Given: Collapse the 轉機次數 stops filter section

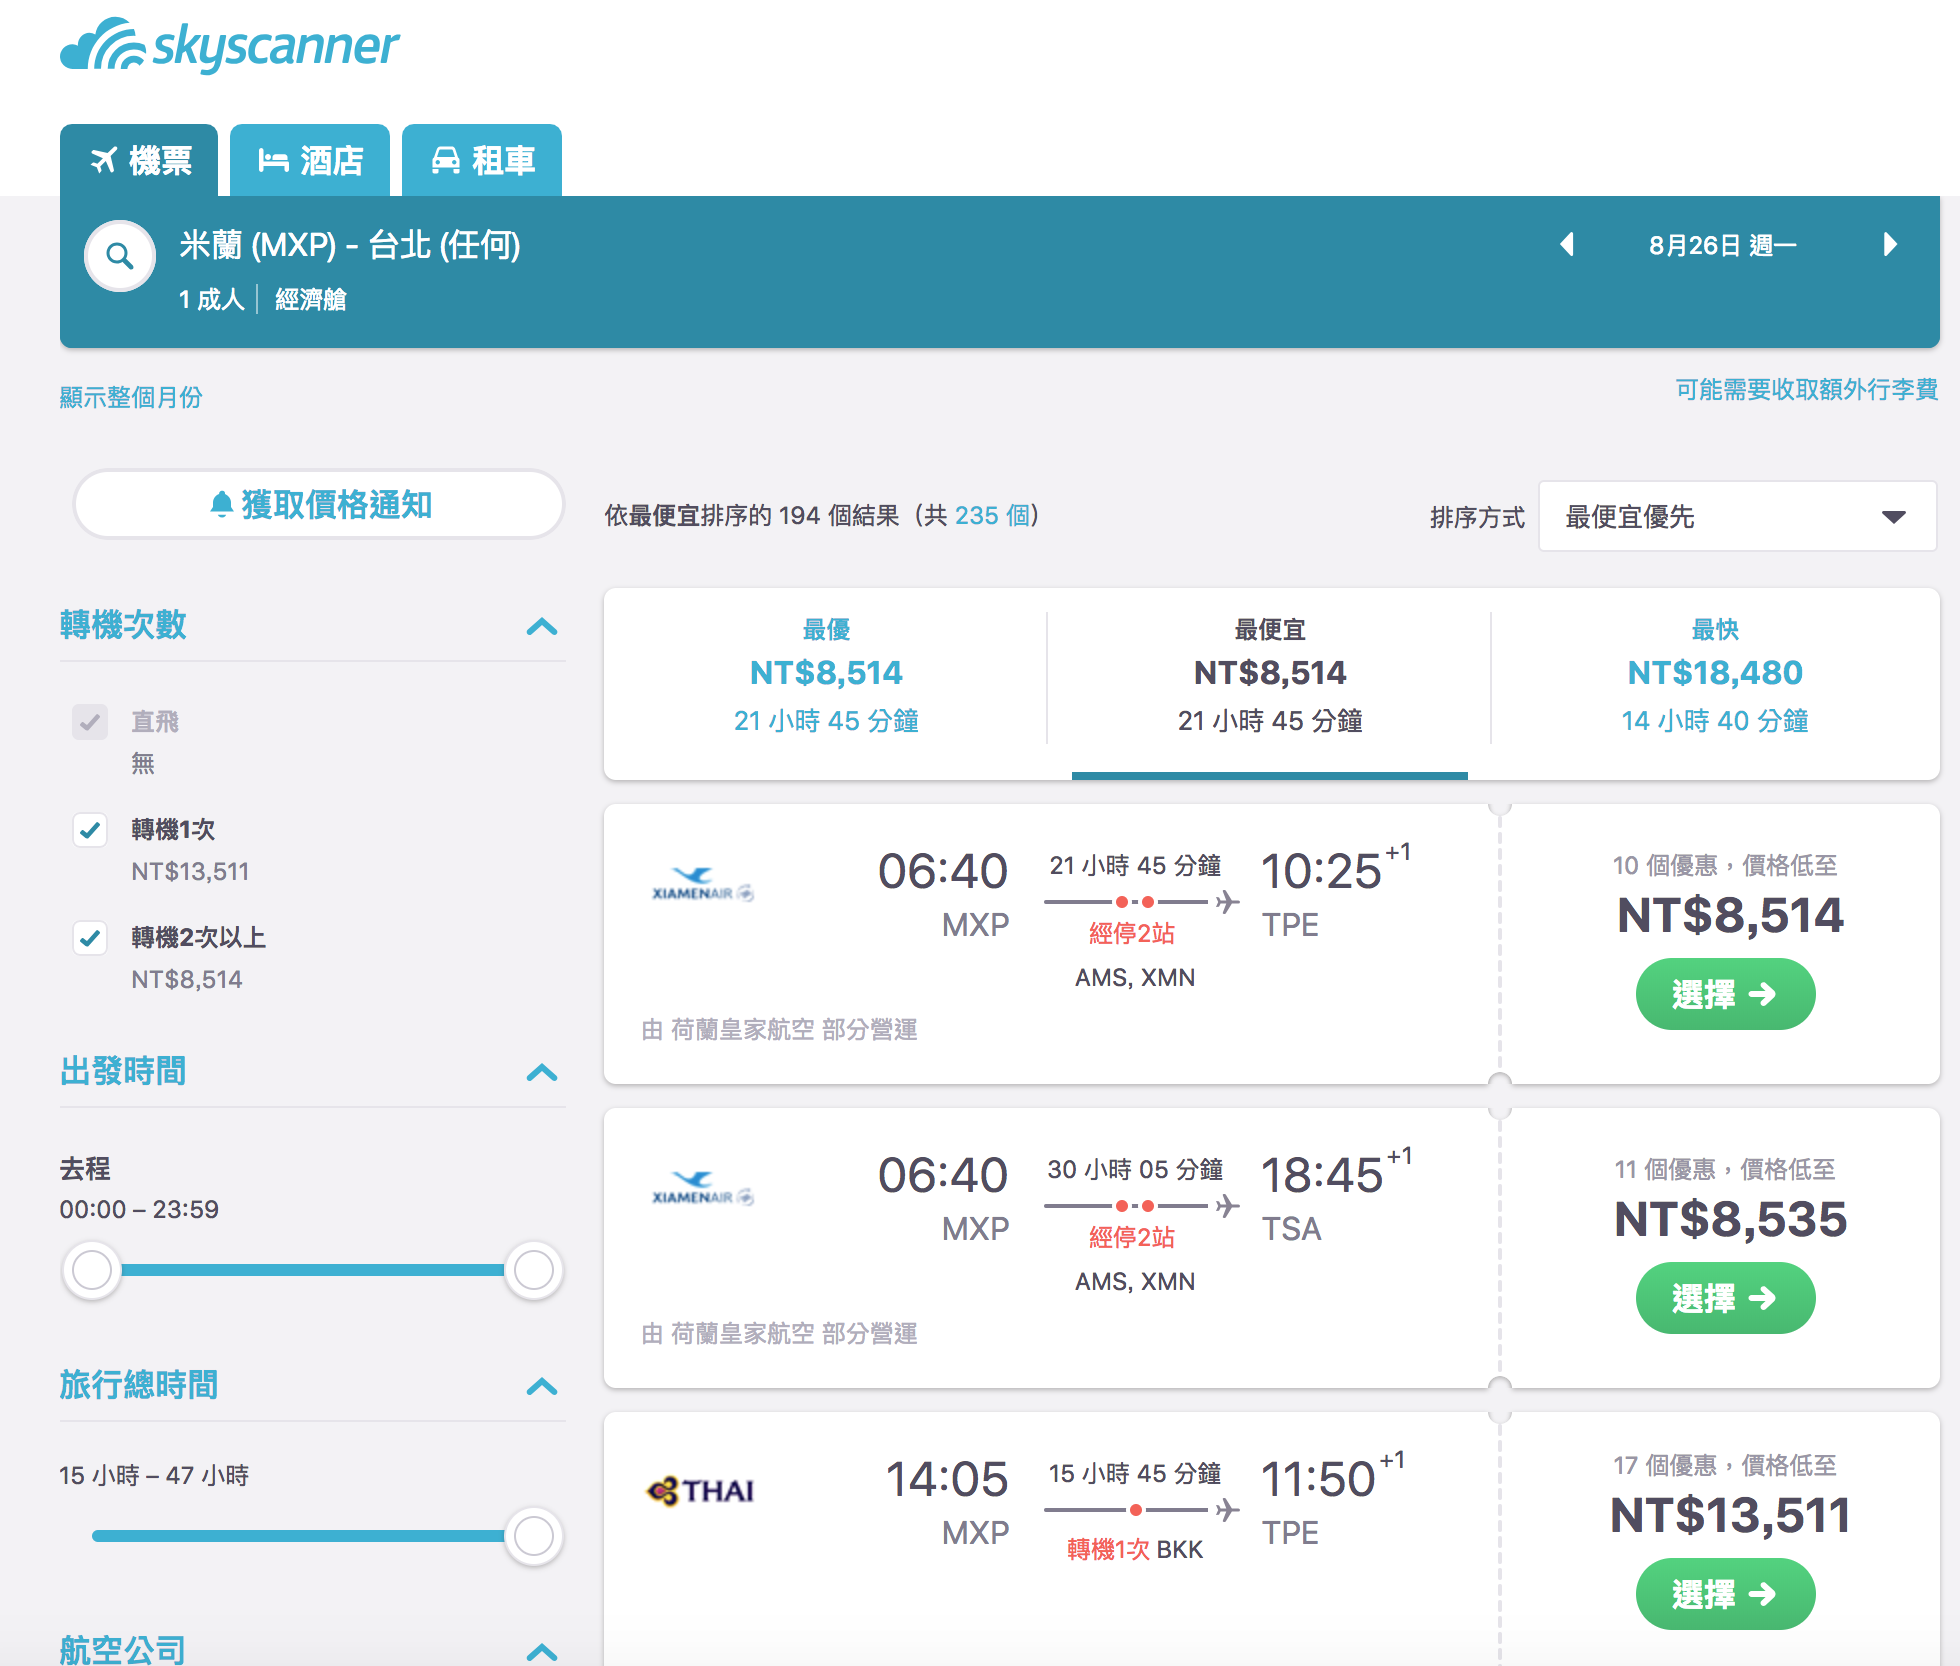Looking at the screenshot, I should click(542, 627).
